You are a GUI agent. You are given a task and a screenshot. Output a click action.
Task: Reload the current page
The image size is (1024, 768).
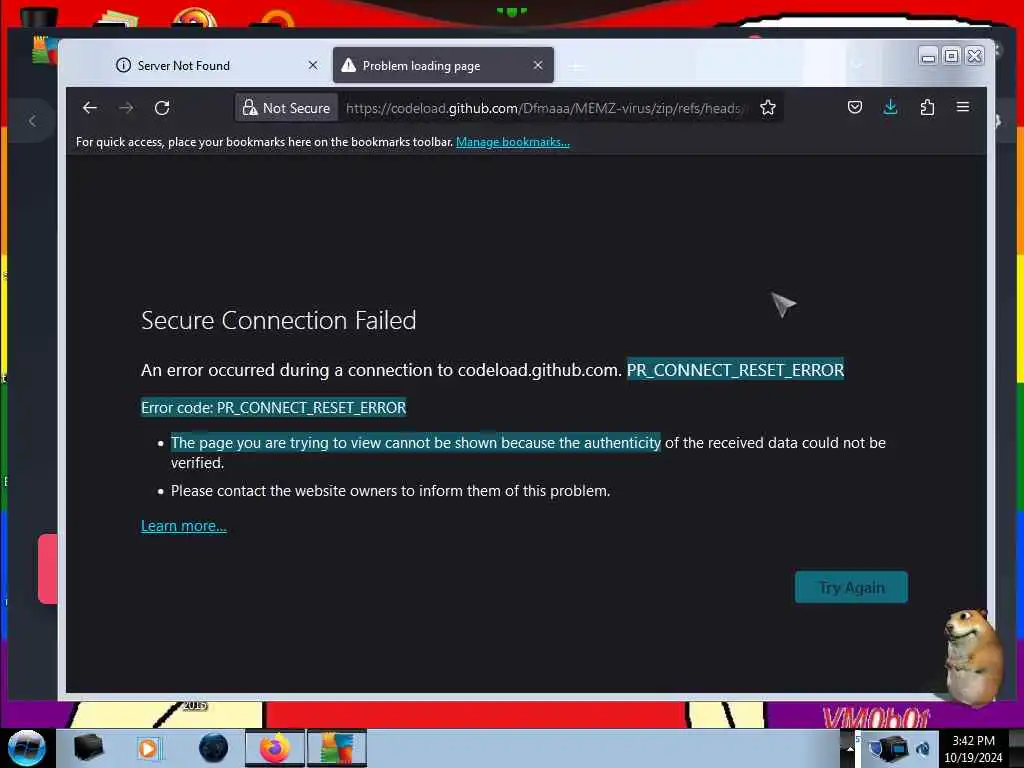pyautogui.click(x=162, y=108)
